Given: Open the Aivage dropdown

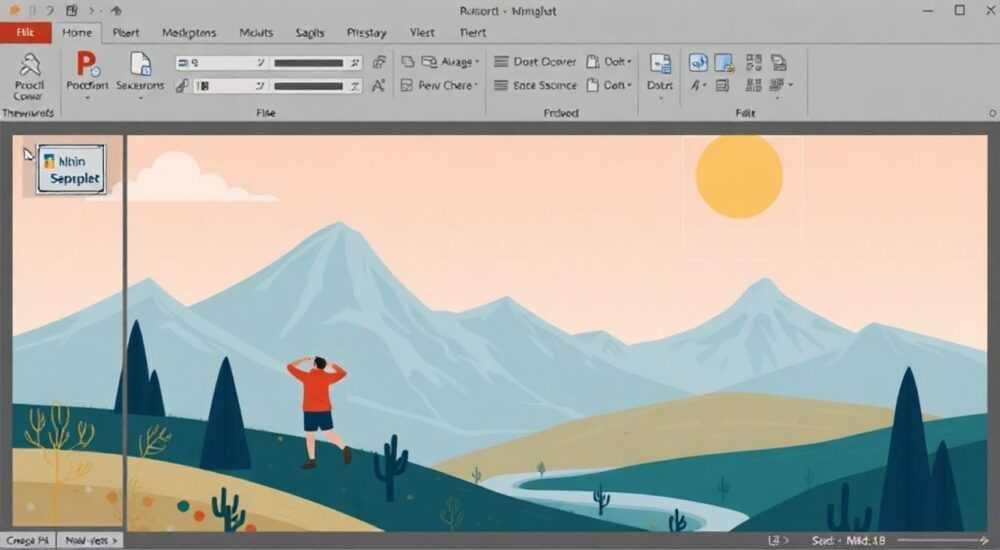Looking at the screenshot, I should pyautogui.click(x=450, y=62).
